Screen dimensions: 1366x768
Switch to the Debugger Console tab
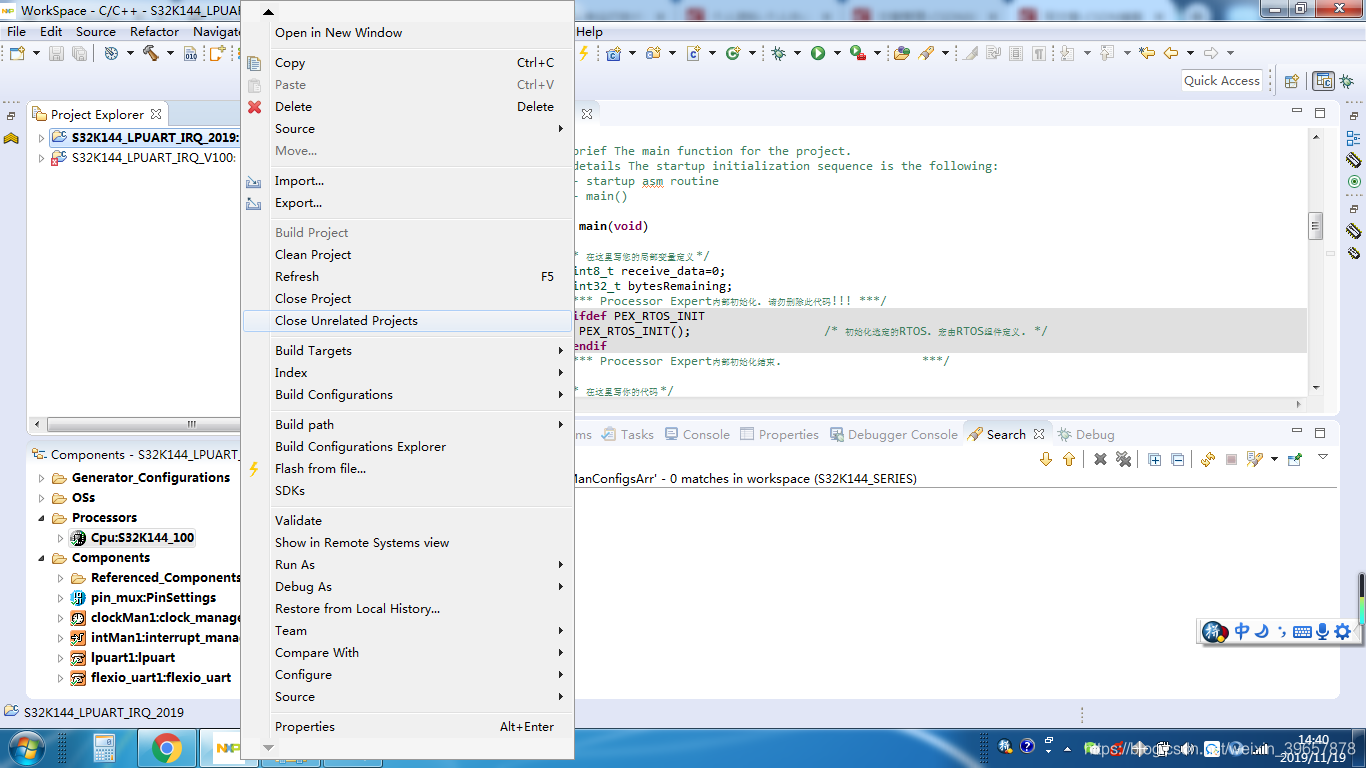[x=892, y=434]
